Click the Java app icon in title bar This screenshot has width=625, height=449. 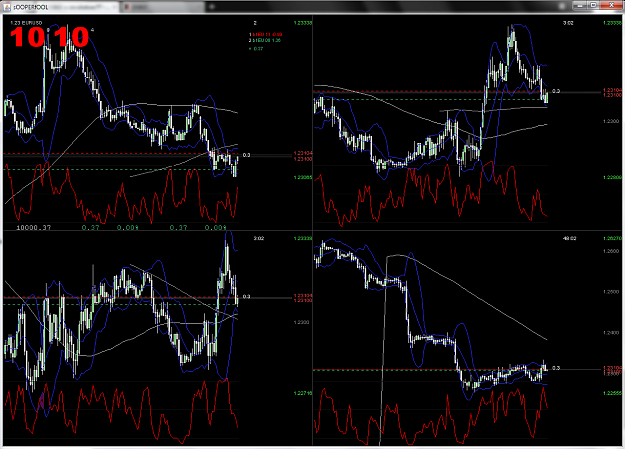click(7, 6)
